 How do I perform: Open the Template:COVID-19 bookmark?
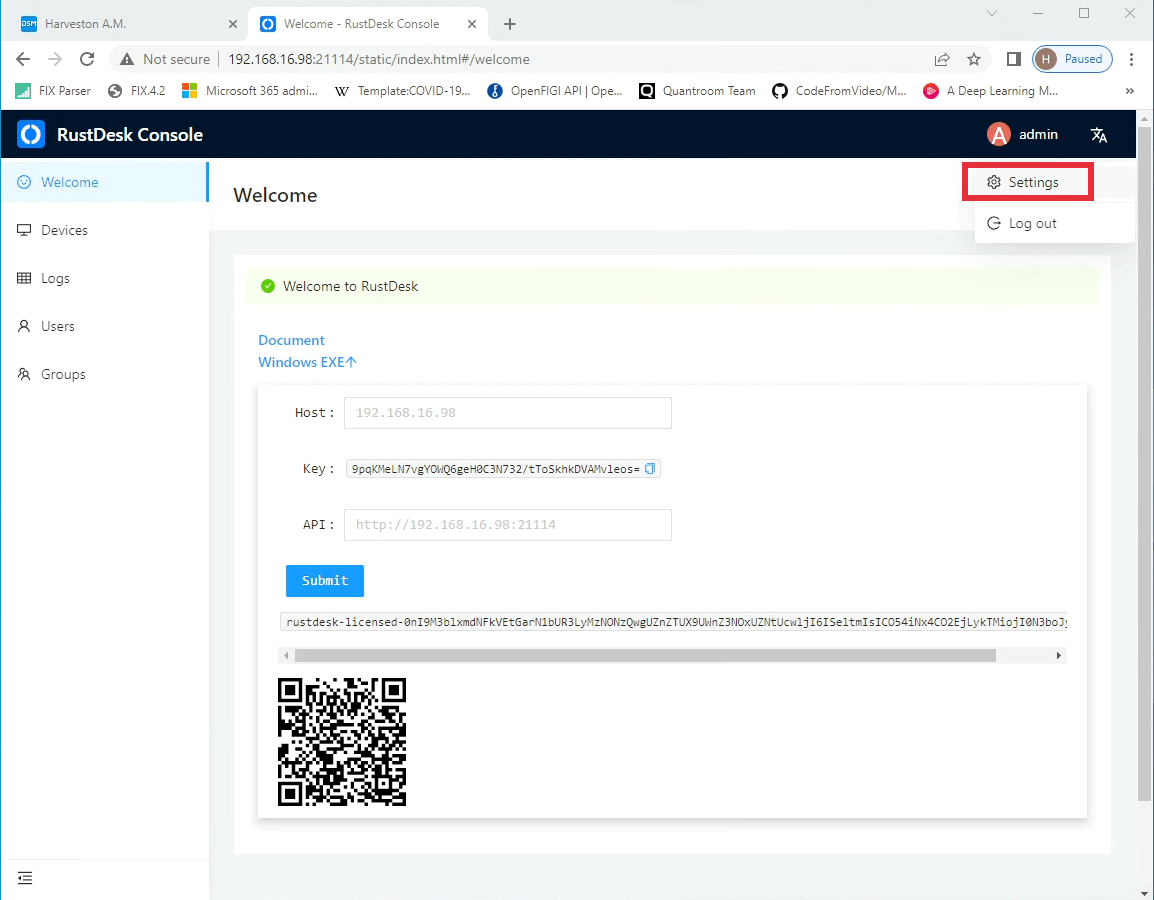click(402, 91)
